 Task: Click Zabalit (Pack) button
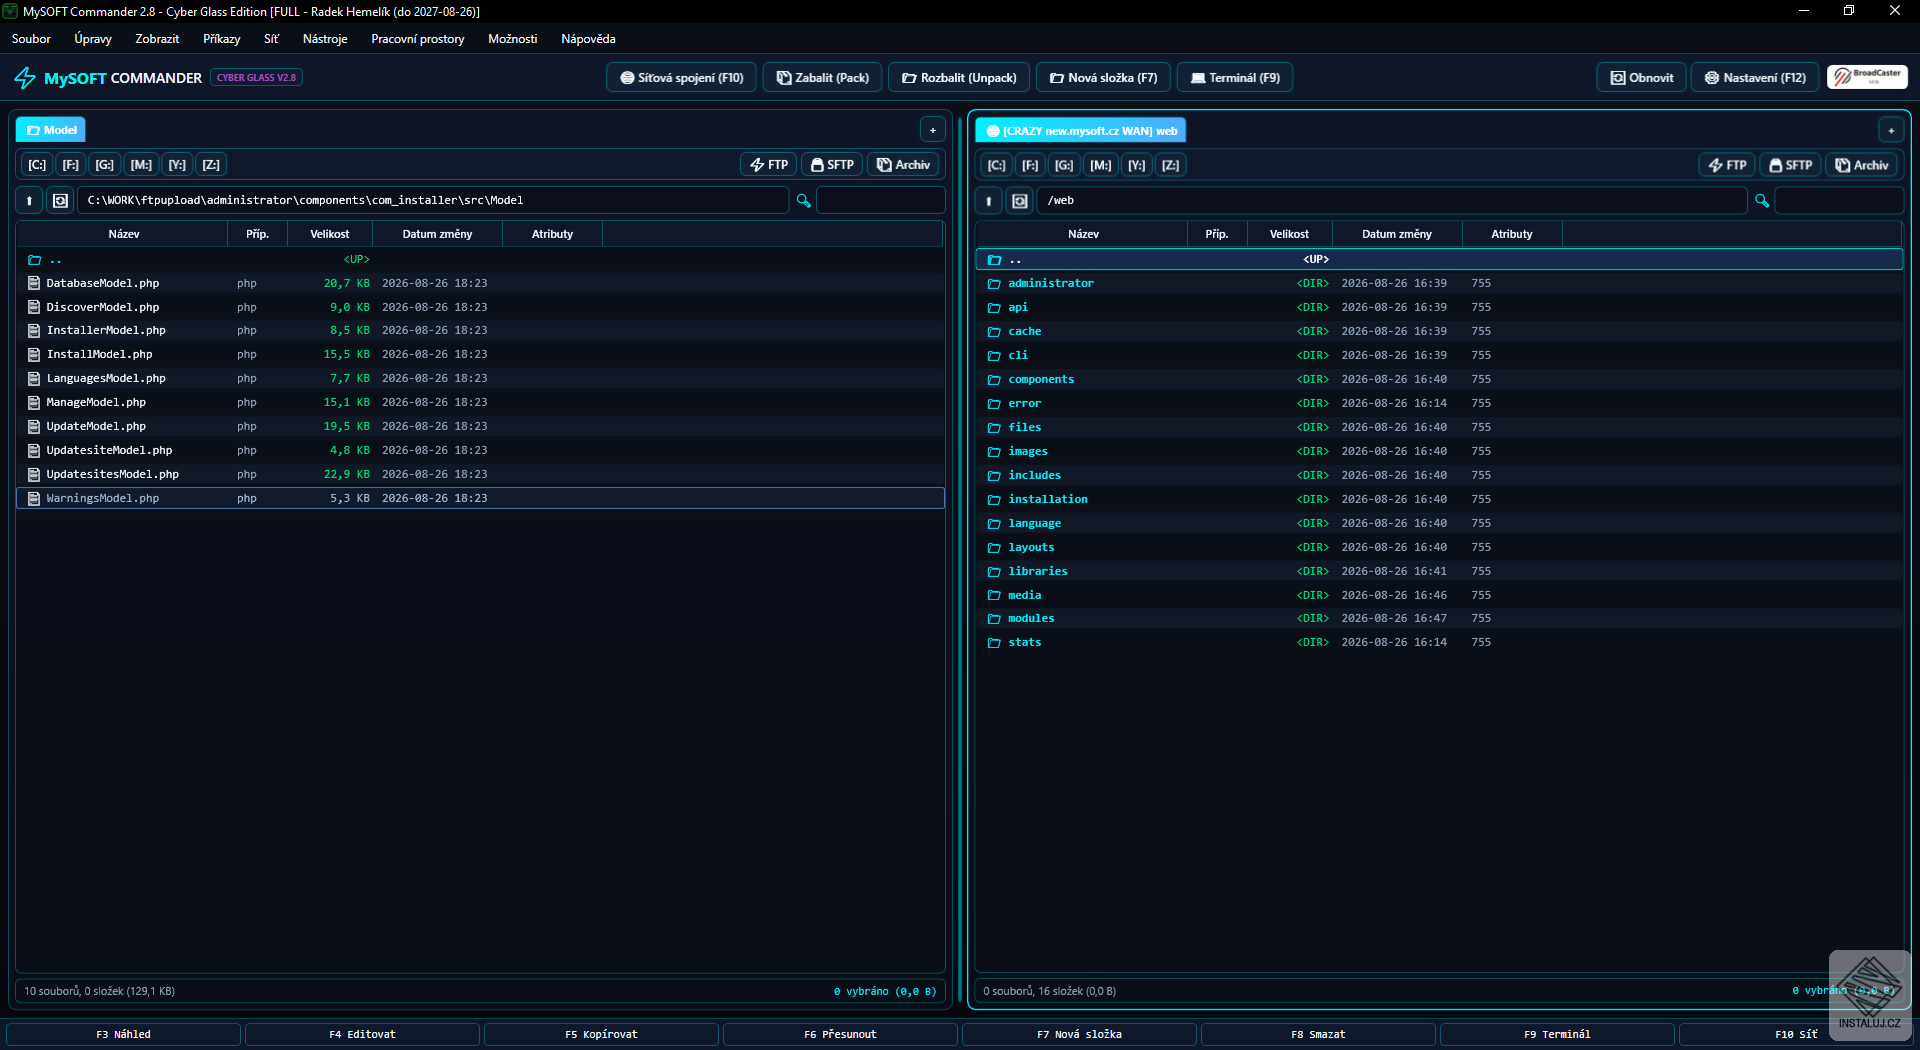point(822,78)
